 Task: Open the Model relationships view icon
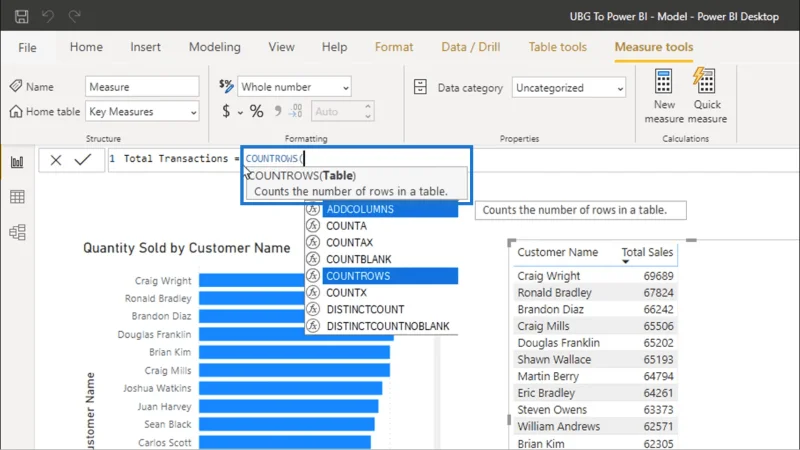tap(17, 232)
